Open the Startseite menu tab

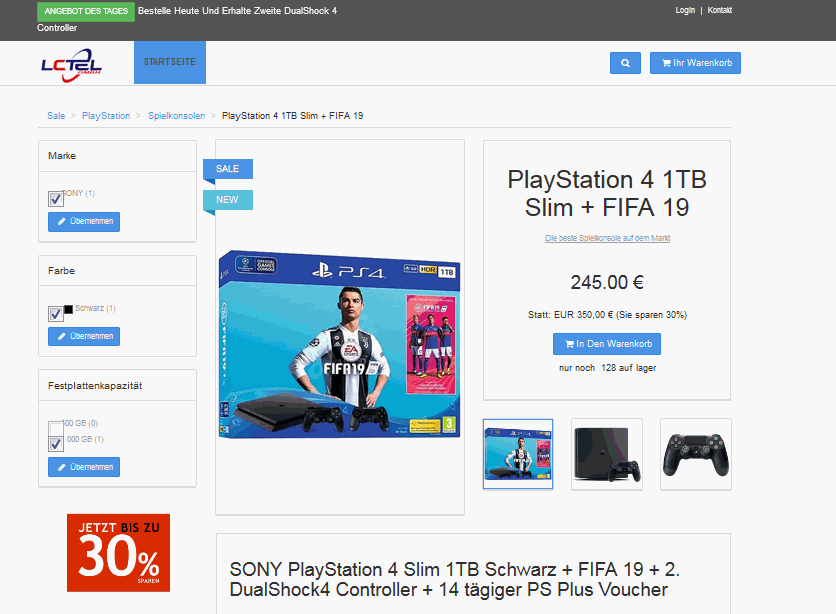point(169,63)
